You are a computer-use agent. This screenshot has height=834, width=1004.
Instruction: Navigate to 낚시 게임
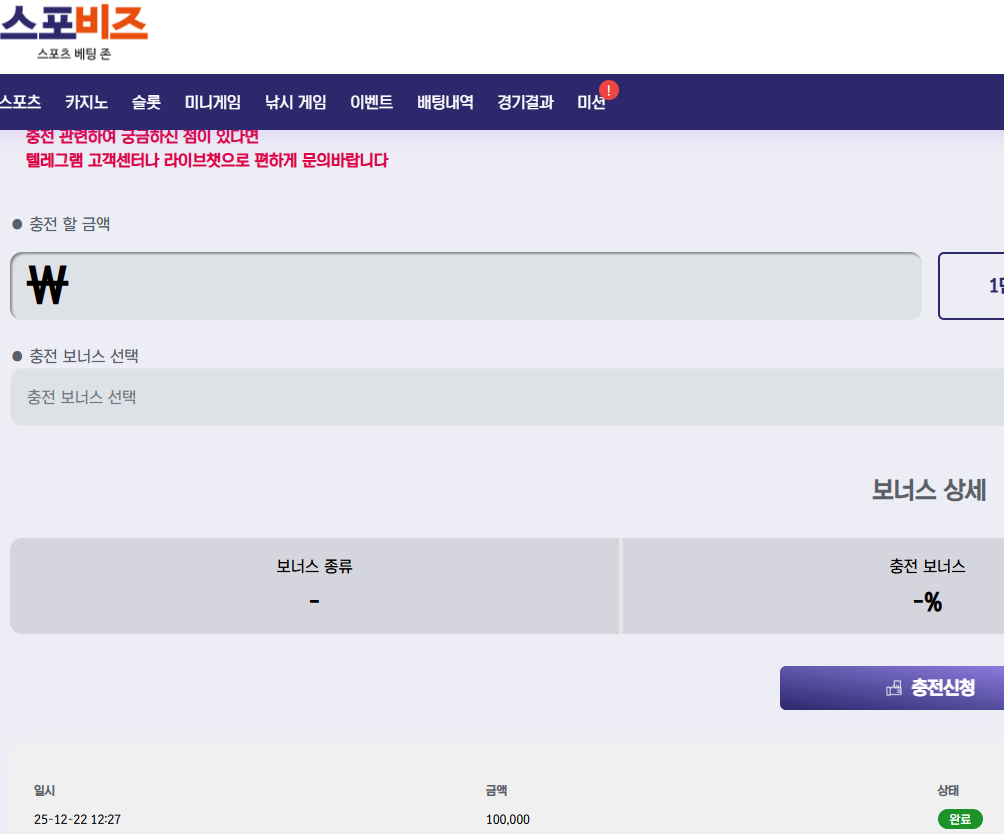point(295,102)
